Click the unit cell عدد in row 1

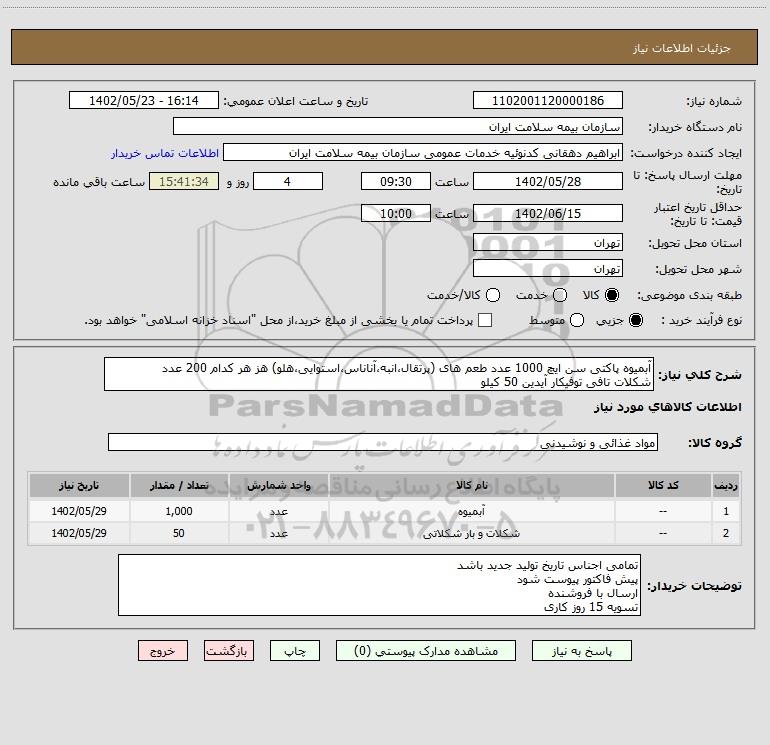coord(278,511)
